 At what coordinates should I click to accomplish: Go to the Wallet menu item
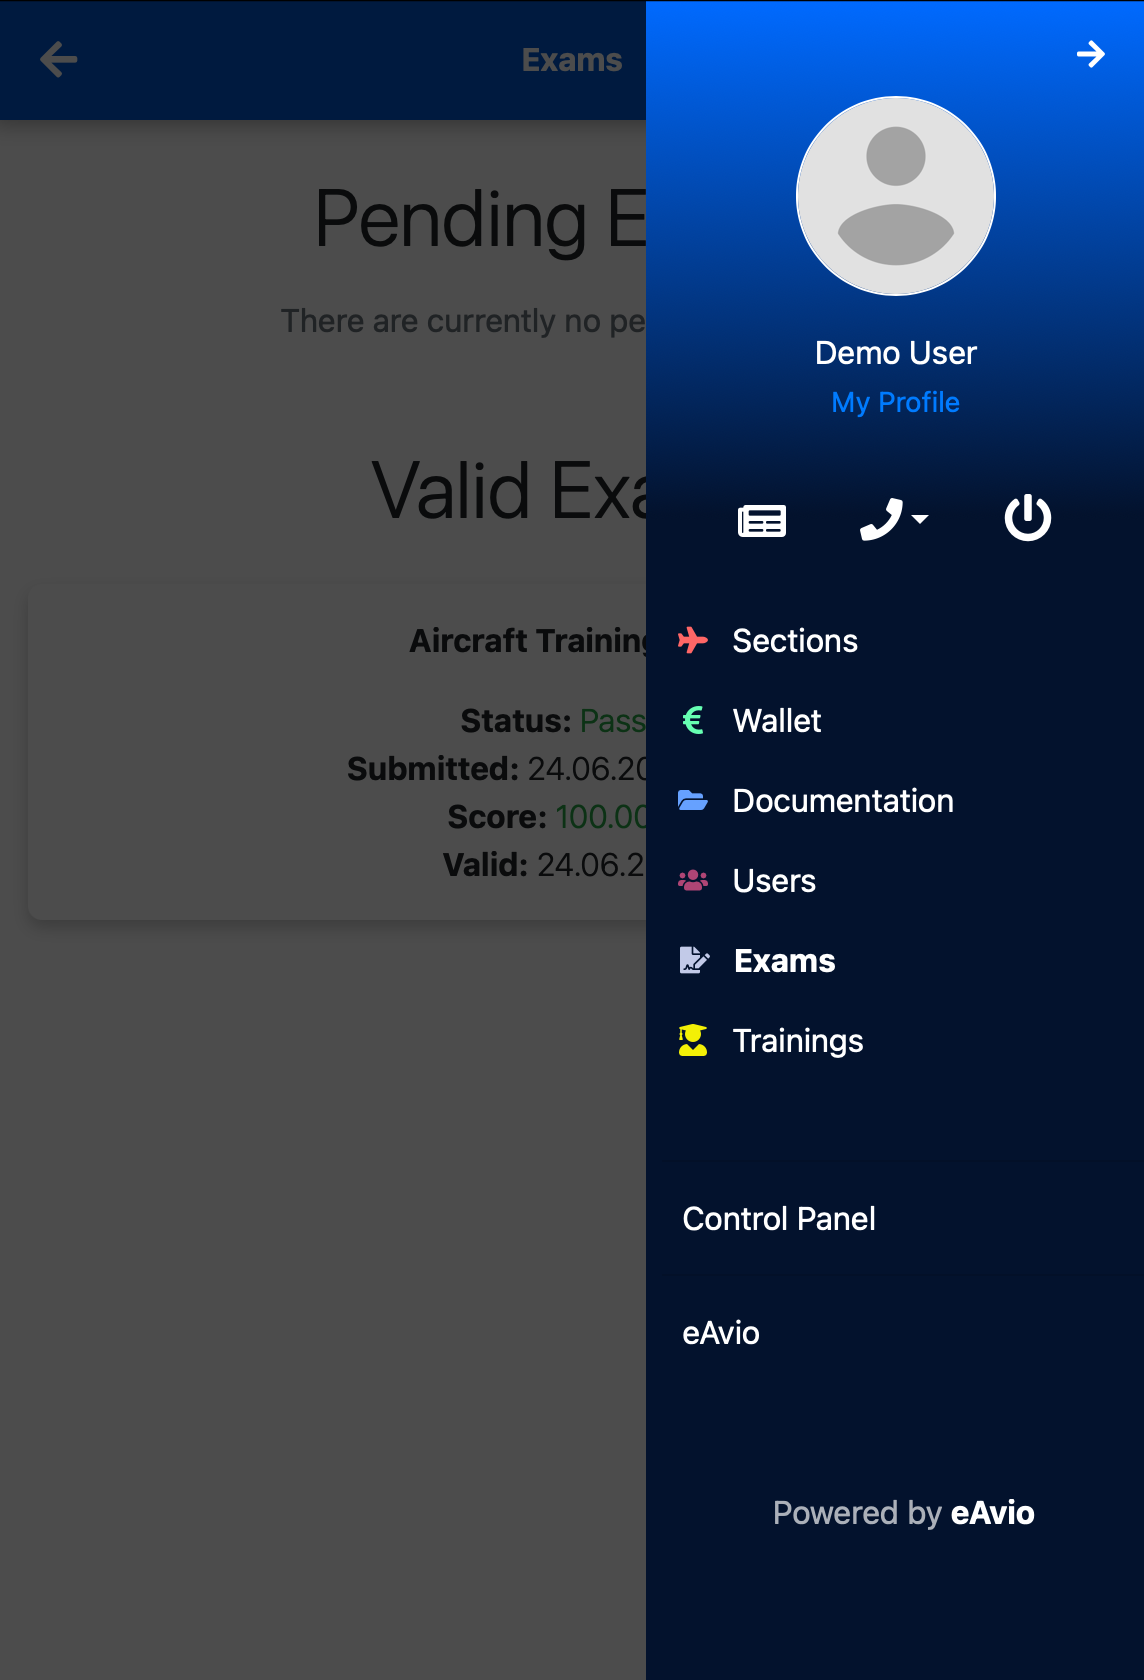pyautogui.click(x=777, y=721)
